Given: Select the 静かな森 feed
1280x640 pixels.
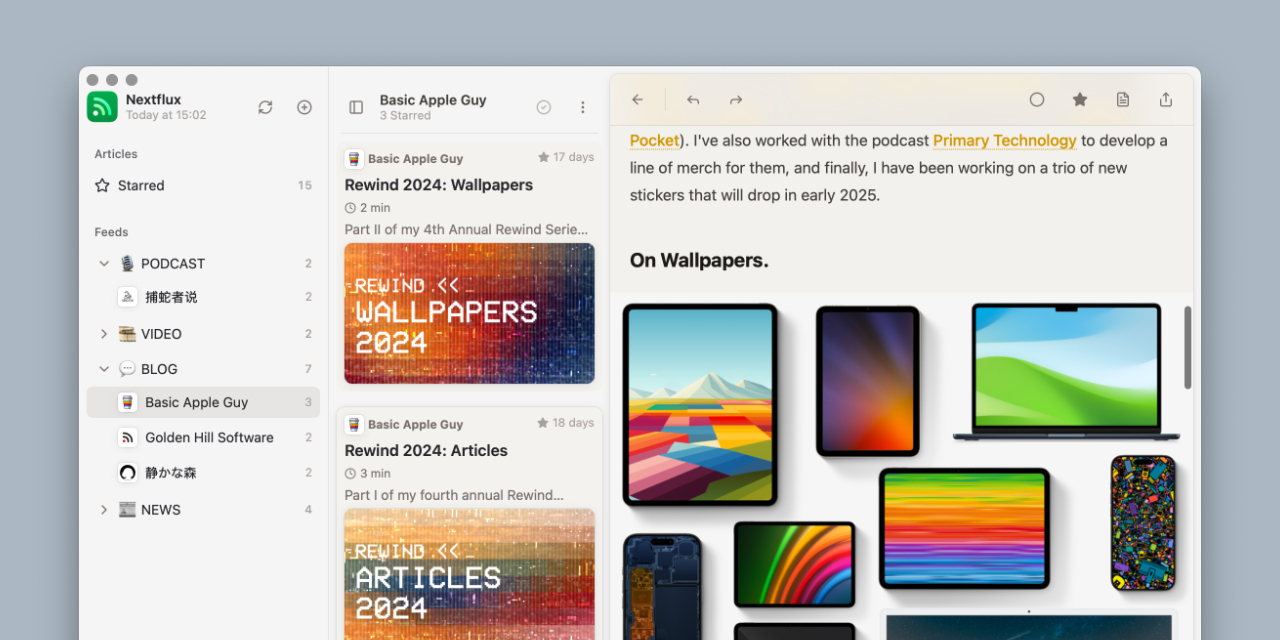Looking at the screenshot, I should (x=203, y=472).
